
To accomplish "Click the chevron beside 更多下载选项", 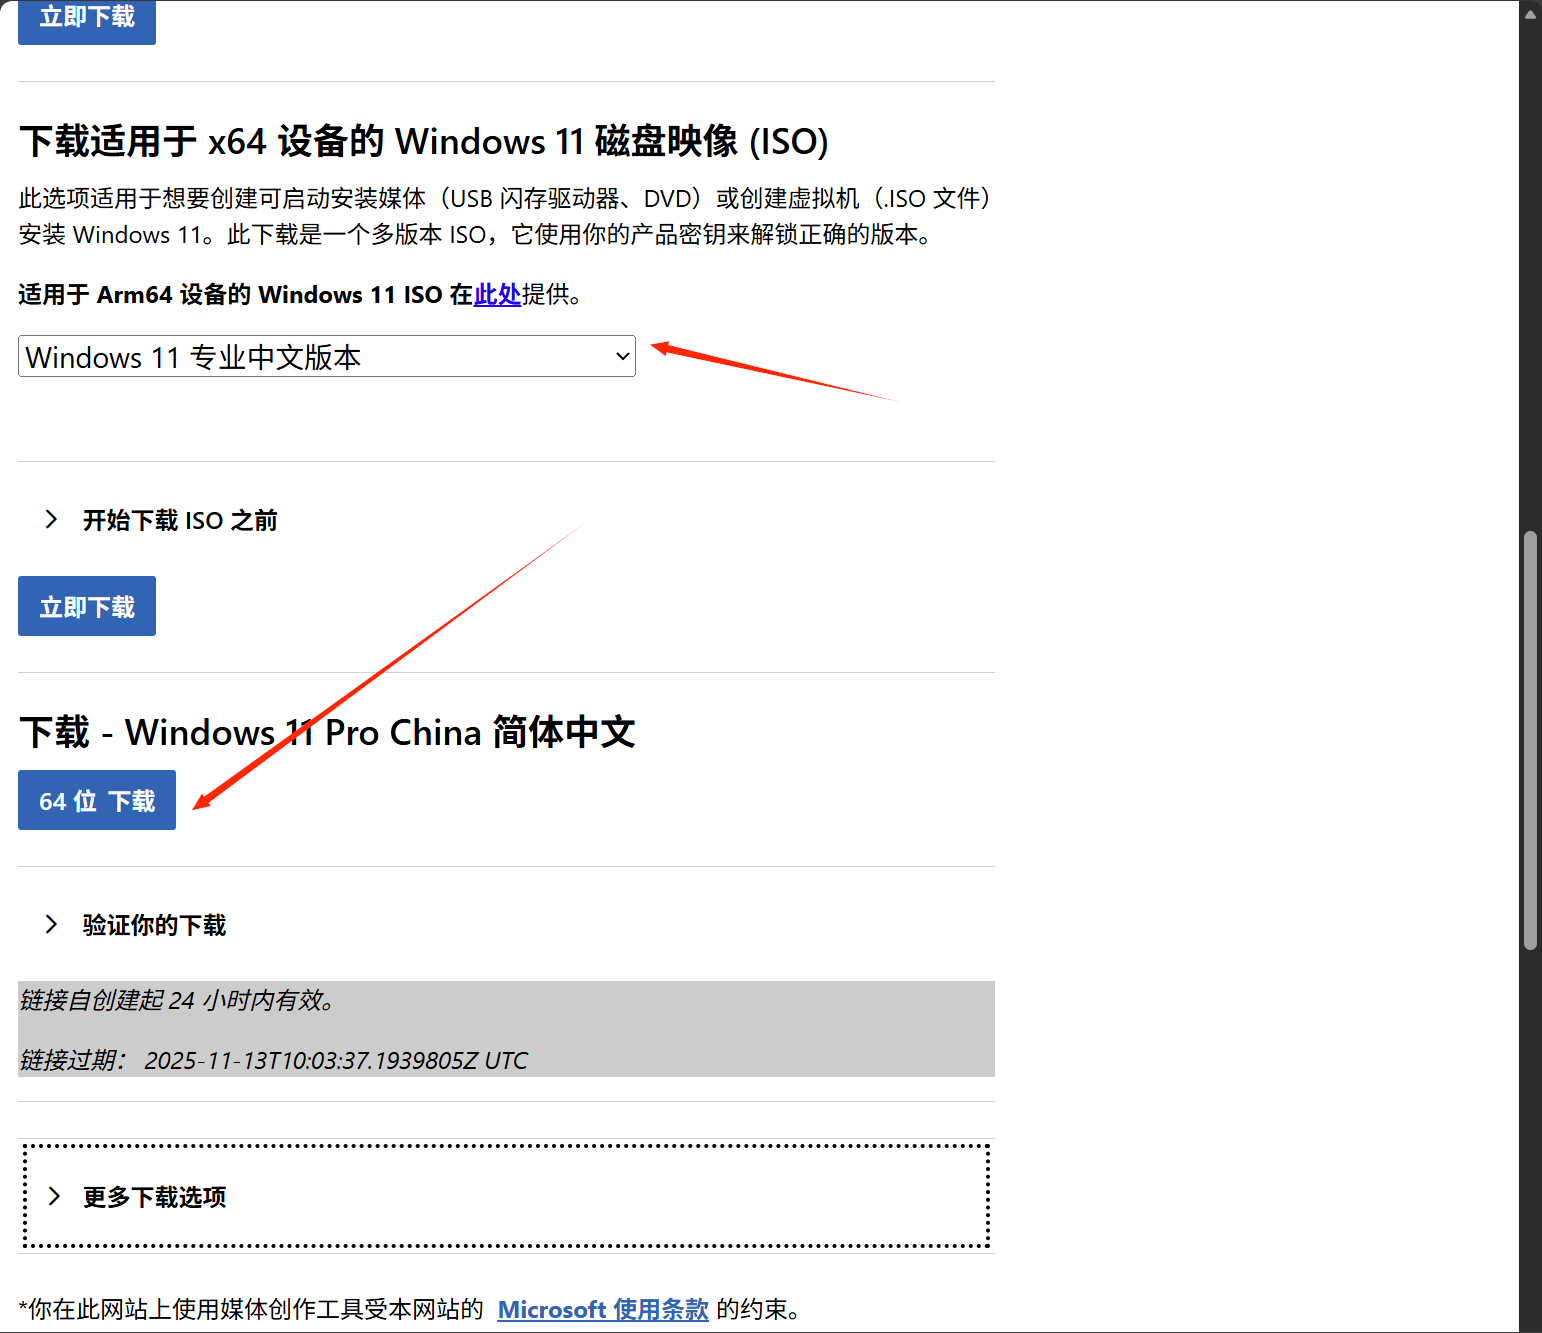I will 54,1196.
